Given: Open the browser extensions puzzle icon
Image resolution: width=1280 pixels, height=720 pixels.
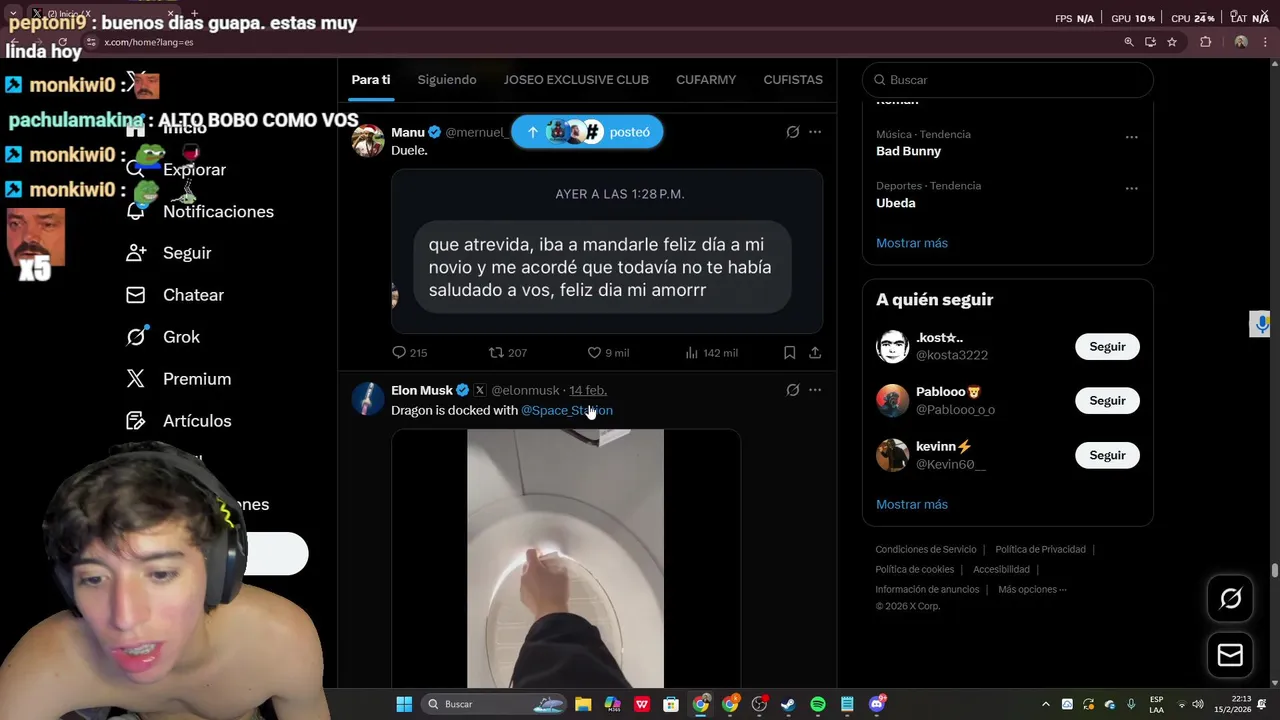Looking at the screenshot, I should click(1205, 42).
